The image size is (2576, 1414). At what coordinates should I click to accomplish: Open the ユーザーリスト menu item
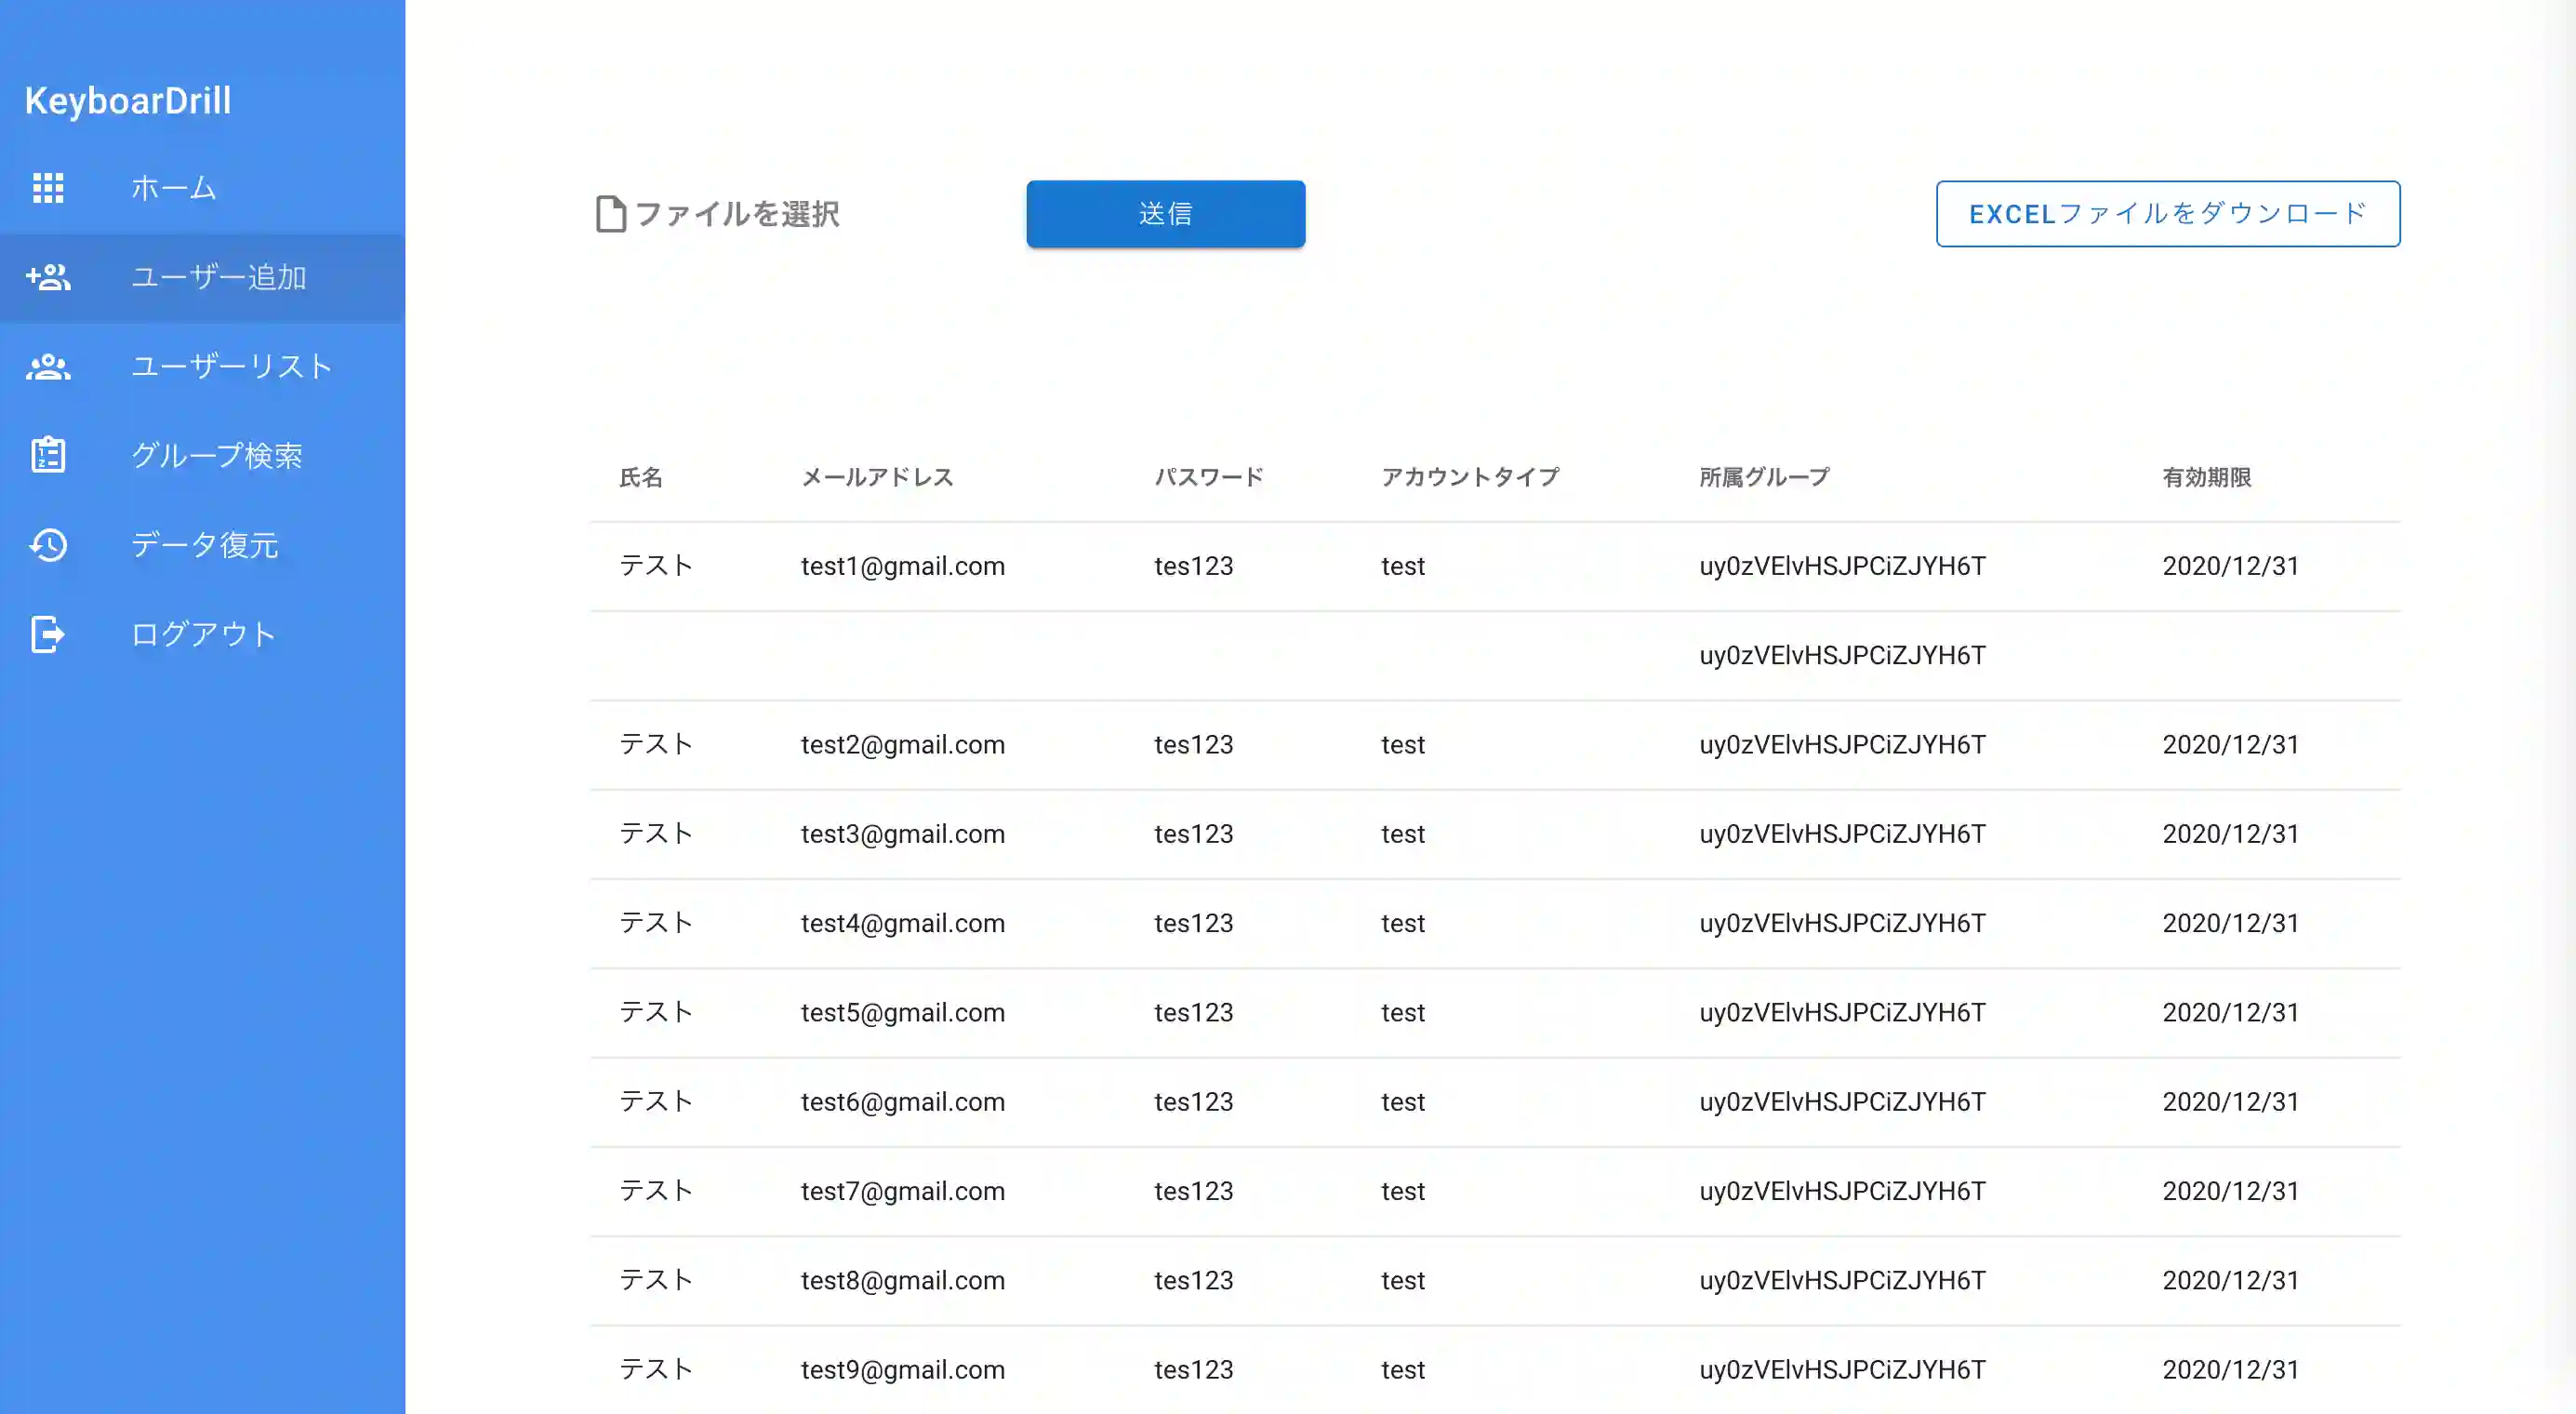[232, 367]
